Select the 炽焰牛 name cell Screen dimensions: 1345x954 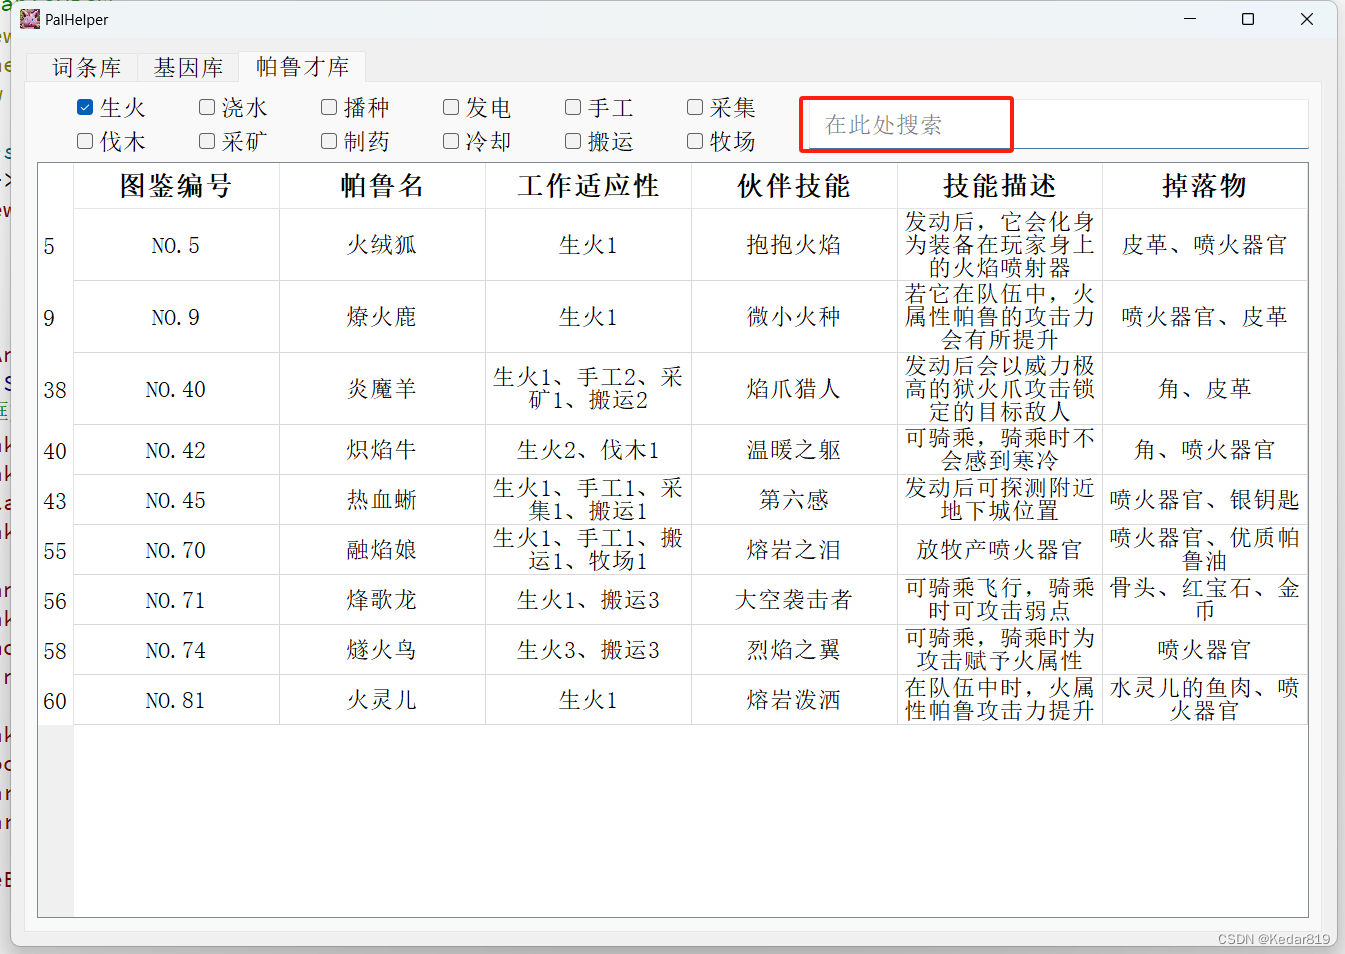(382, 450)
